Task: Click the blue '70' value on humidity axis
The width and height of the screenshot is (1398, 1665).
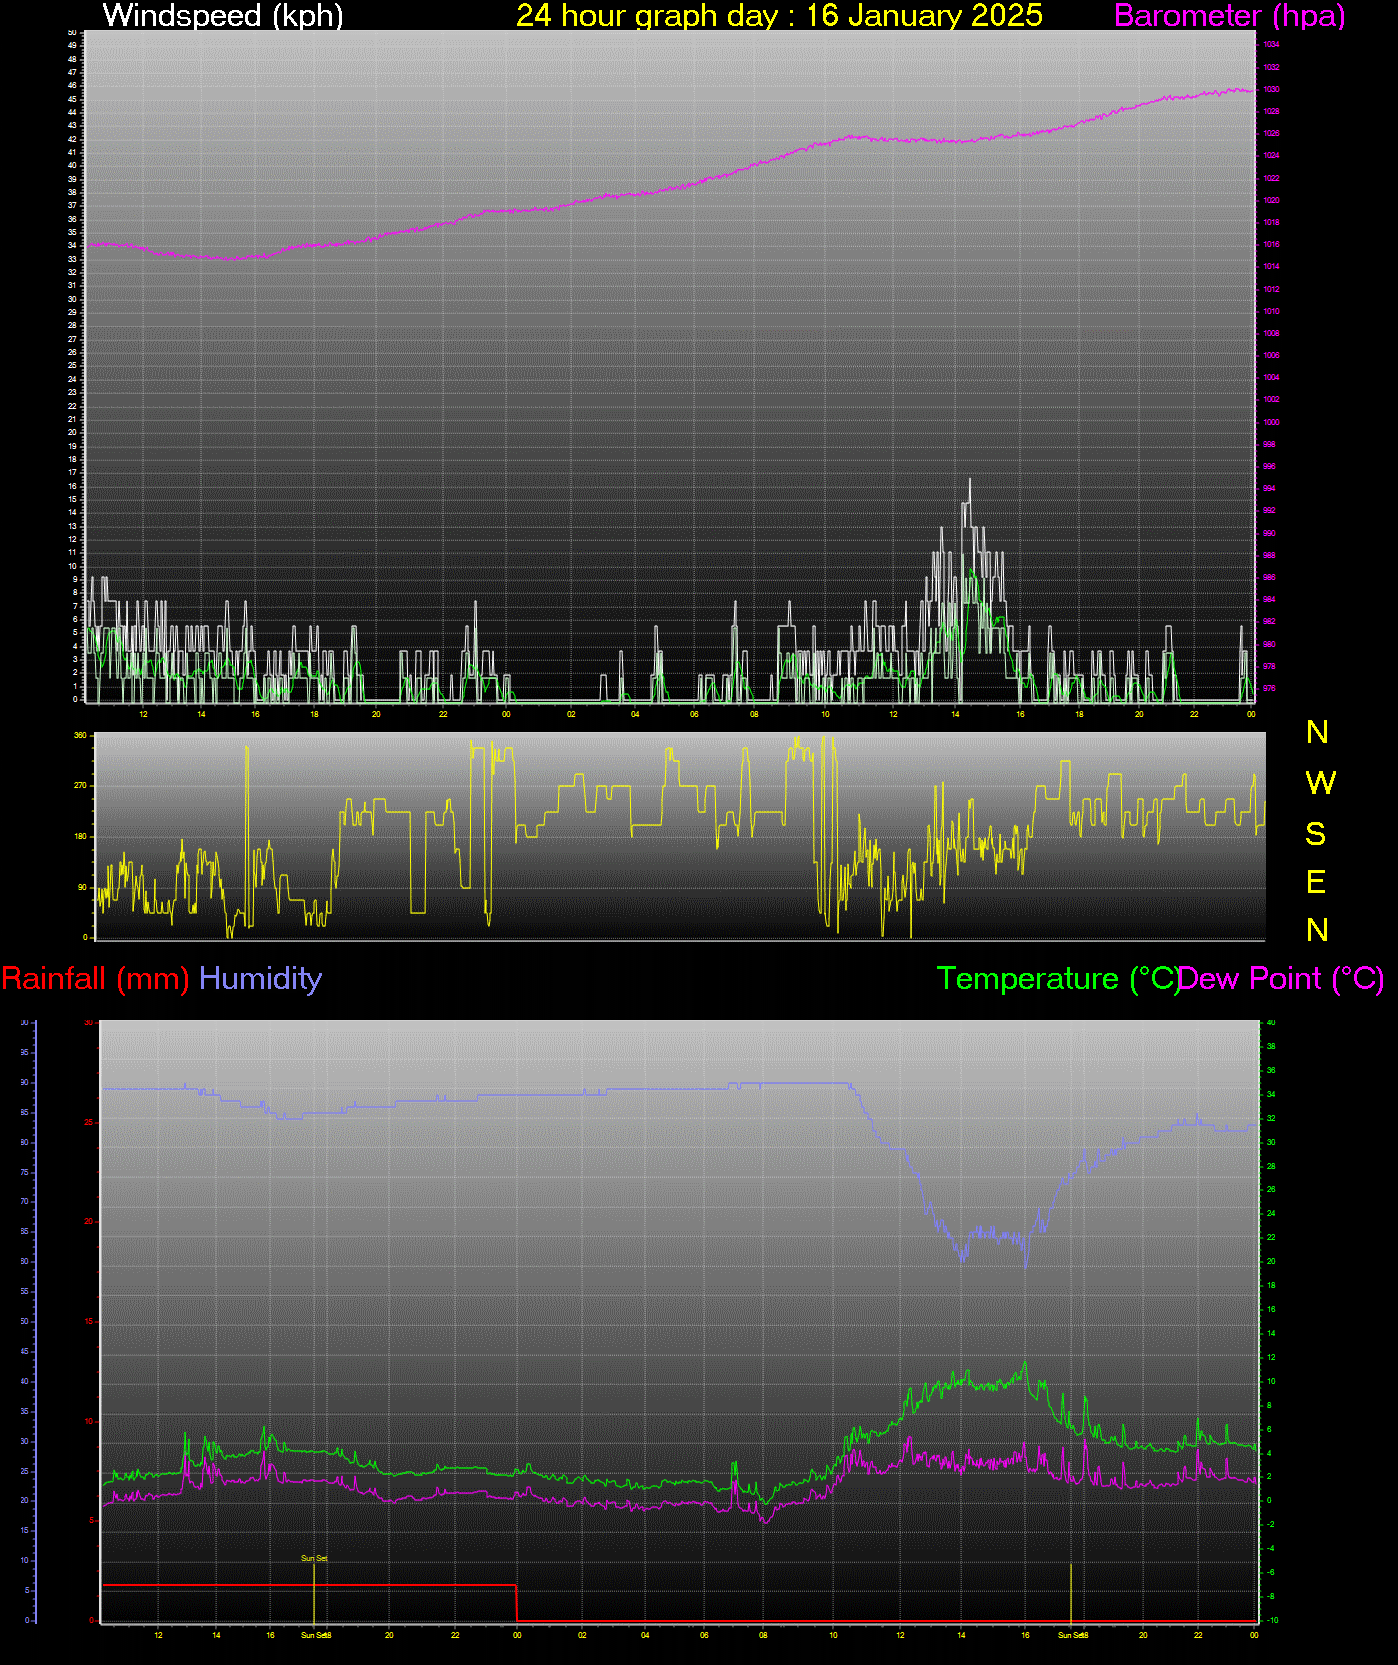Action: click(x=24, y=1202)
